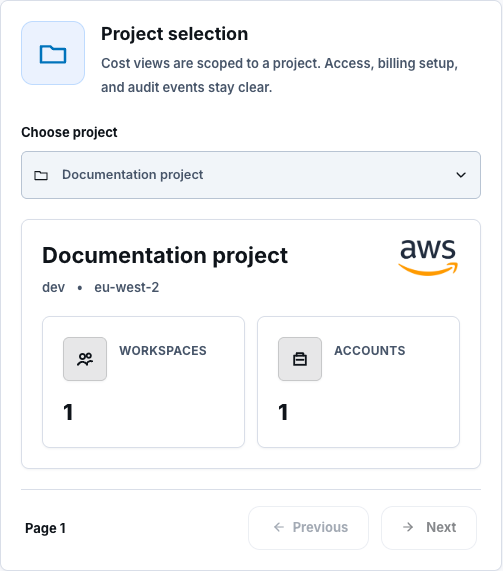The image size is (503, 571).
Task: Click the chevron arrow in the project dropdown
Action: pos(461,175)
